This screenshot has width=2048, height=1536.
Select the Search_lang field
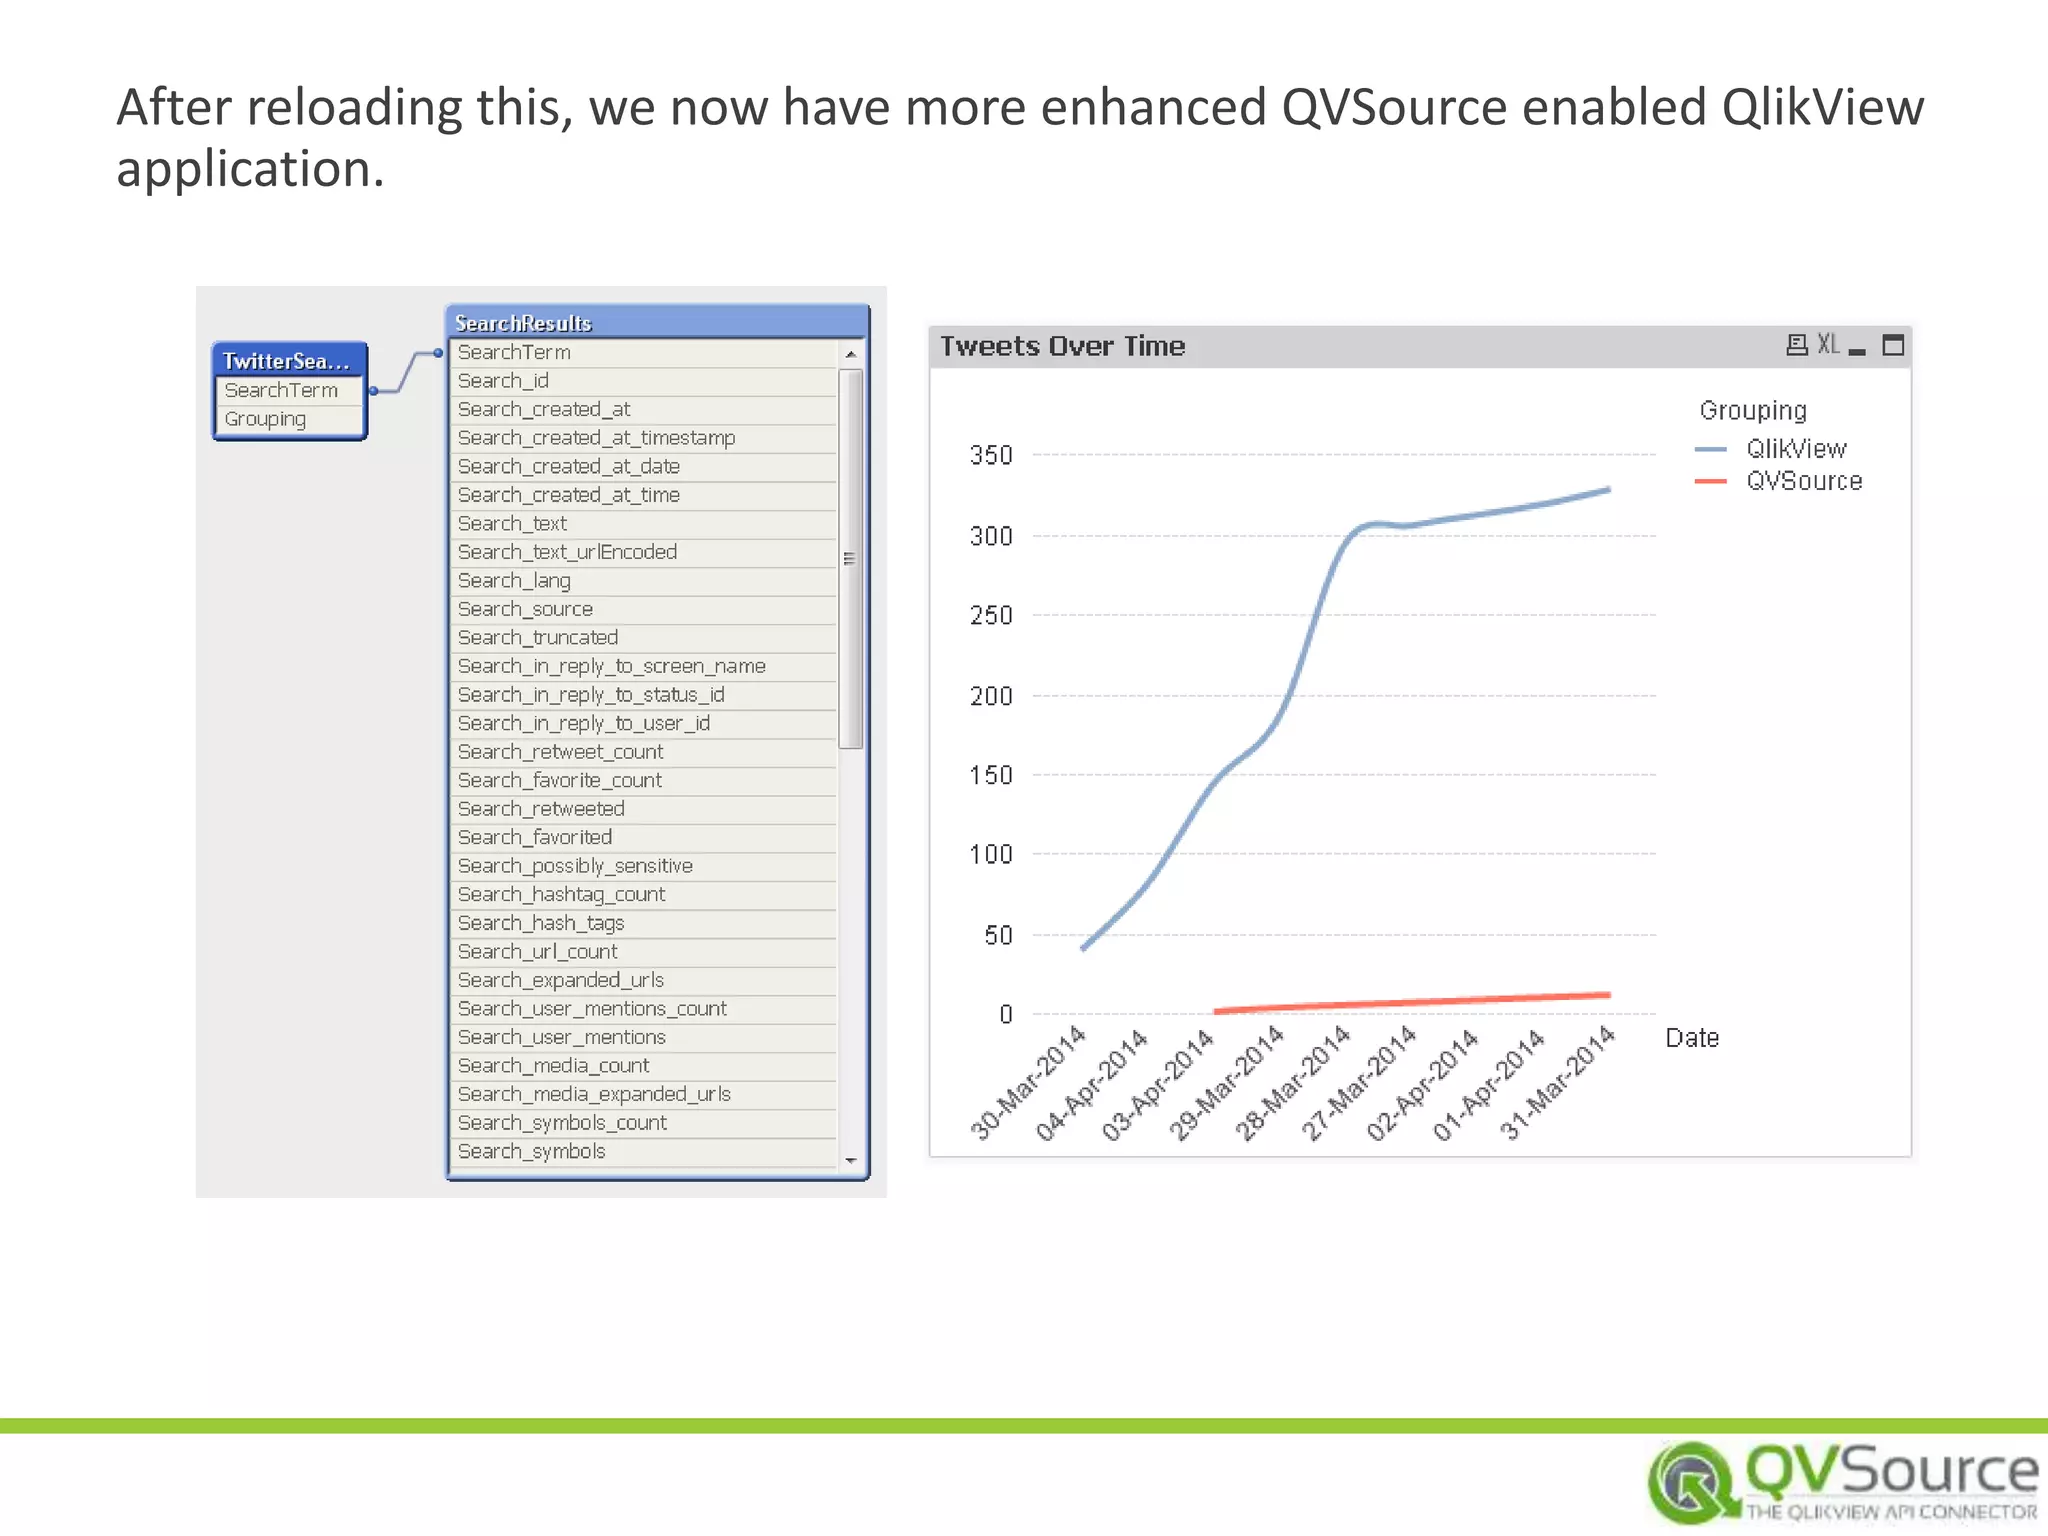(643, 580)
